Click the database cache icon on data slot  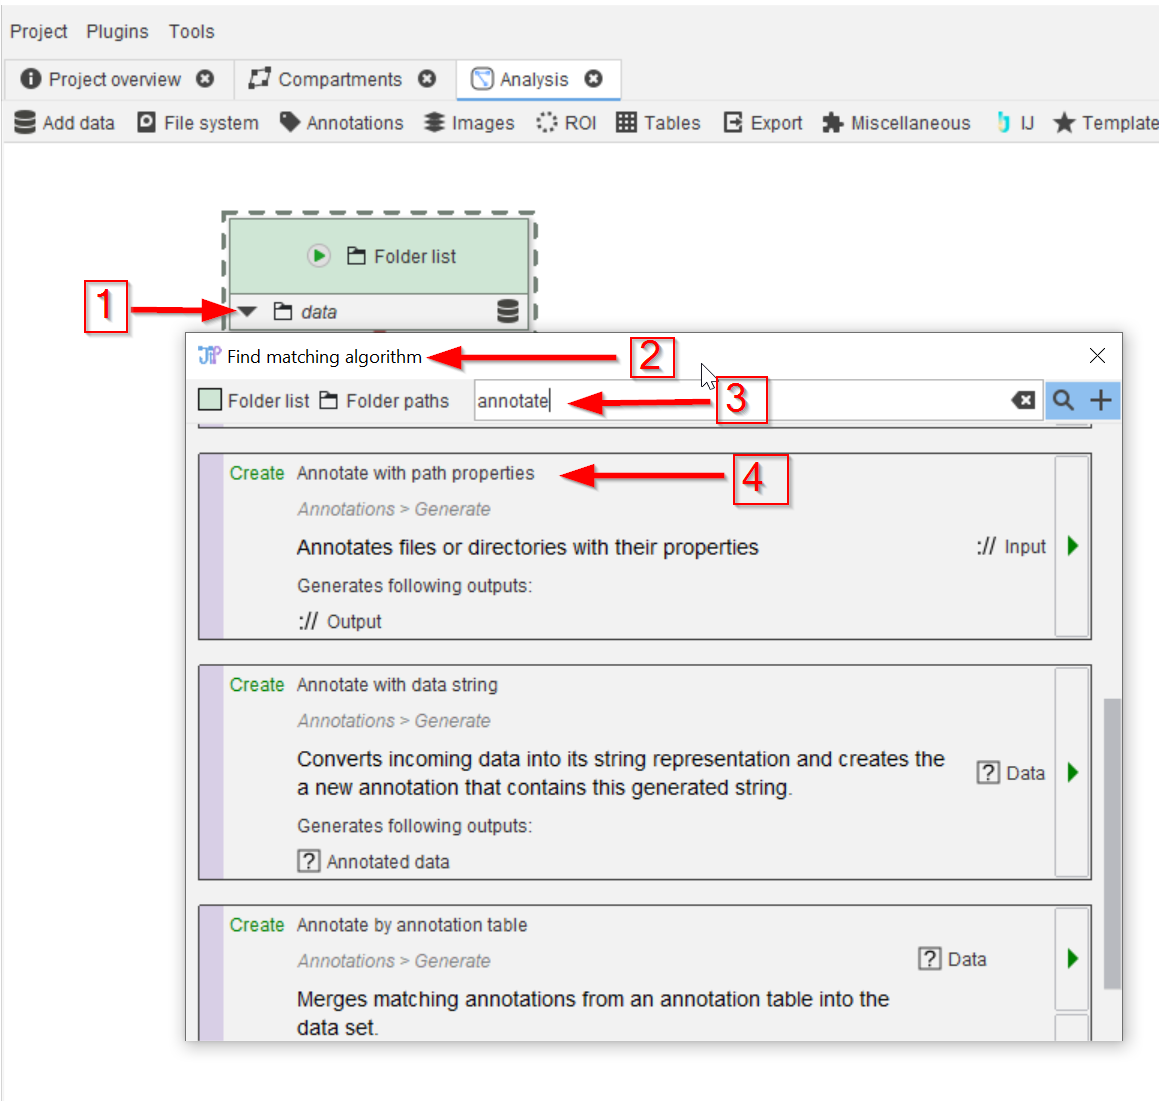pyautogui.click(x=508, y=312)
